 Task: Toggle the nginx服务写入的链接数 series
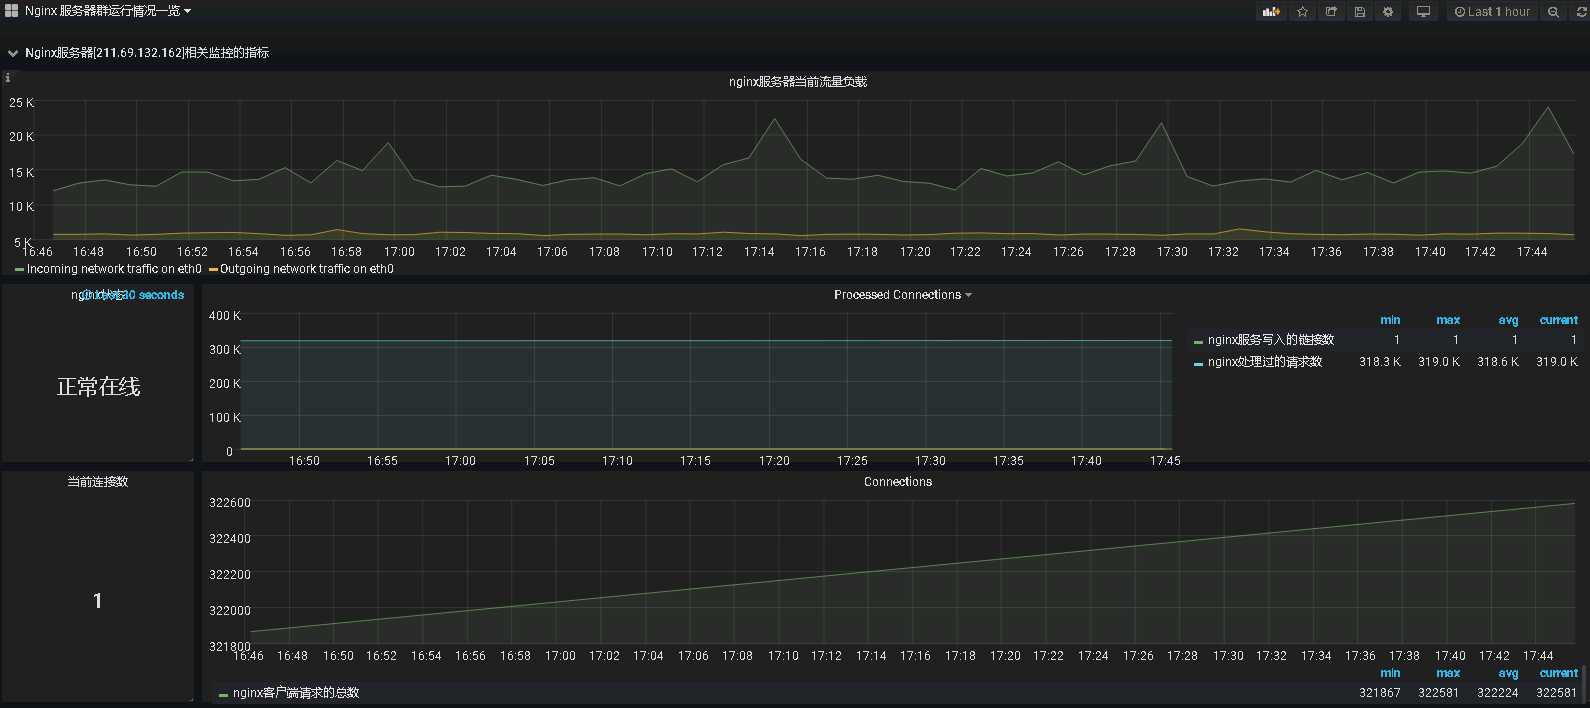1270,340
